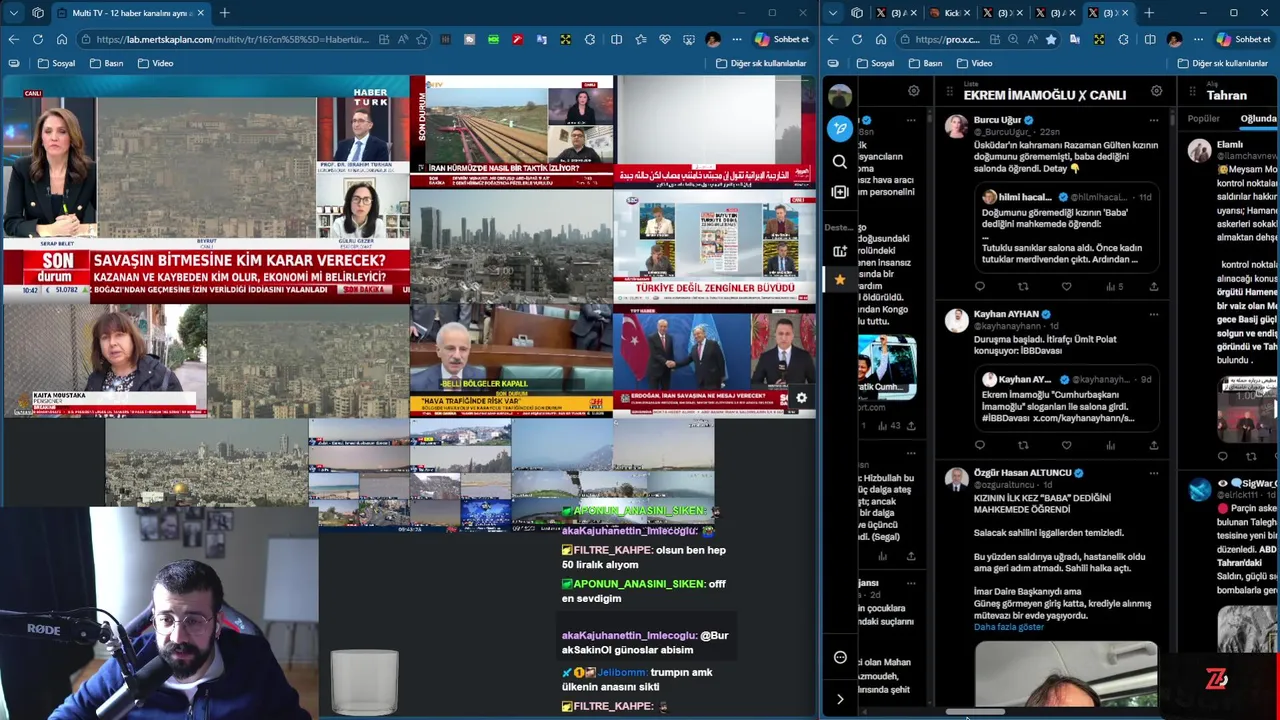Close the Kick browser tab
This screenshot has height=720, width=1280.
(967, 13)
